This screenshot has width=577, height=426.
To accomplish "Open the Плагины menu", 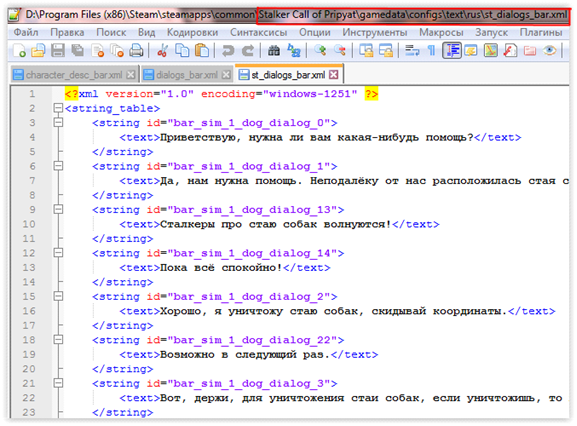I will pos(541,32).
